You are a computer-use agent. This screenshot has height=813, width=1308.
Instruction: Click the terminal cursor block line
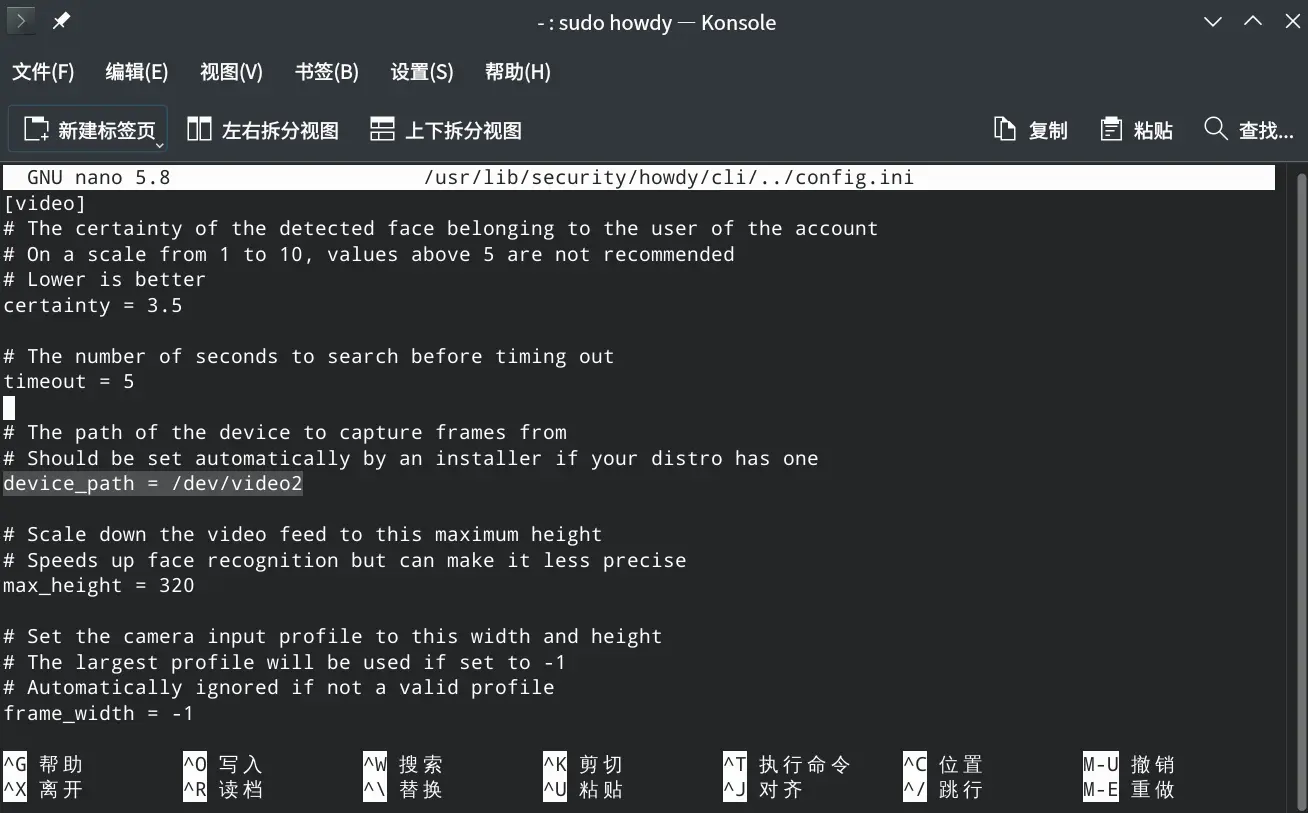click(x=9, y=407)
